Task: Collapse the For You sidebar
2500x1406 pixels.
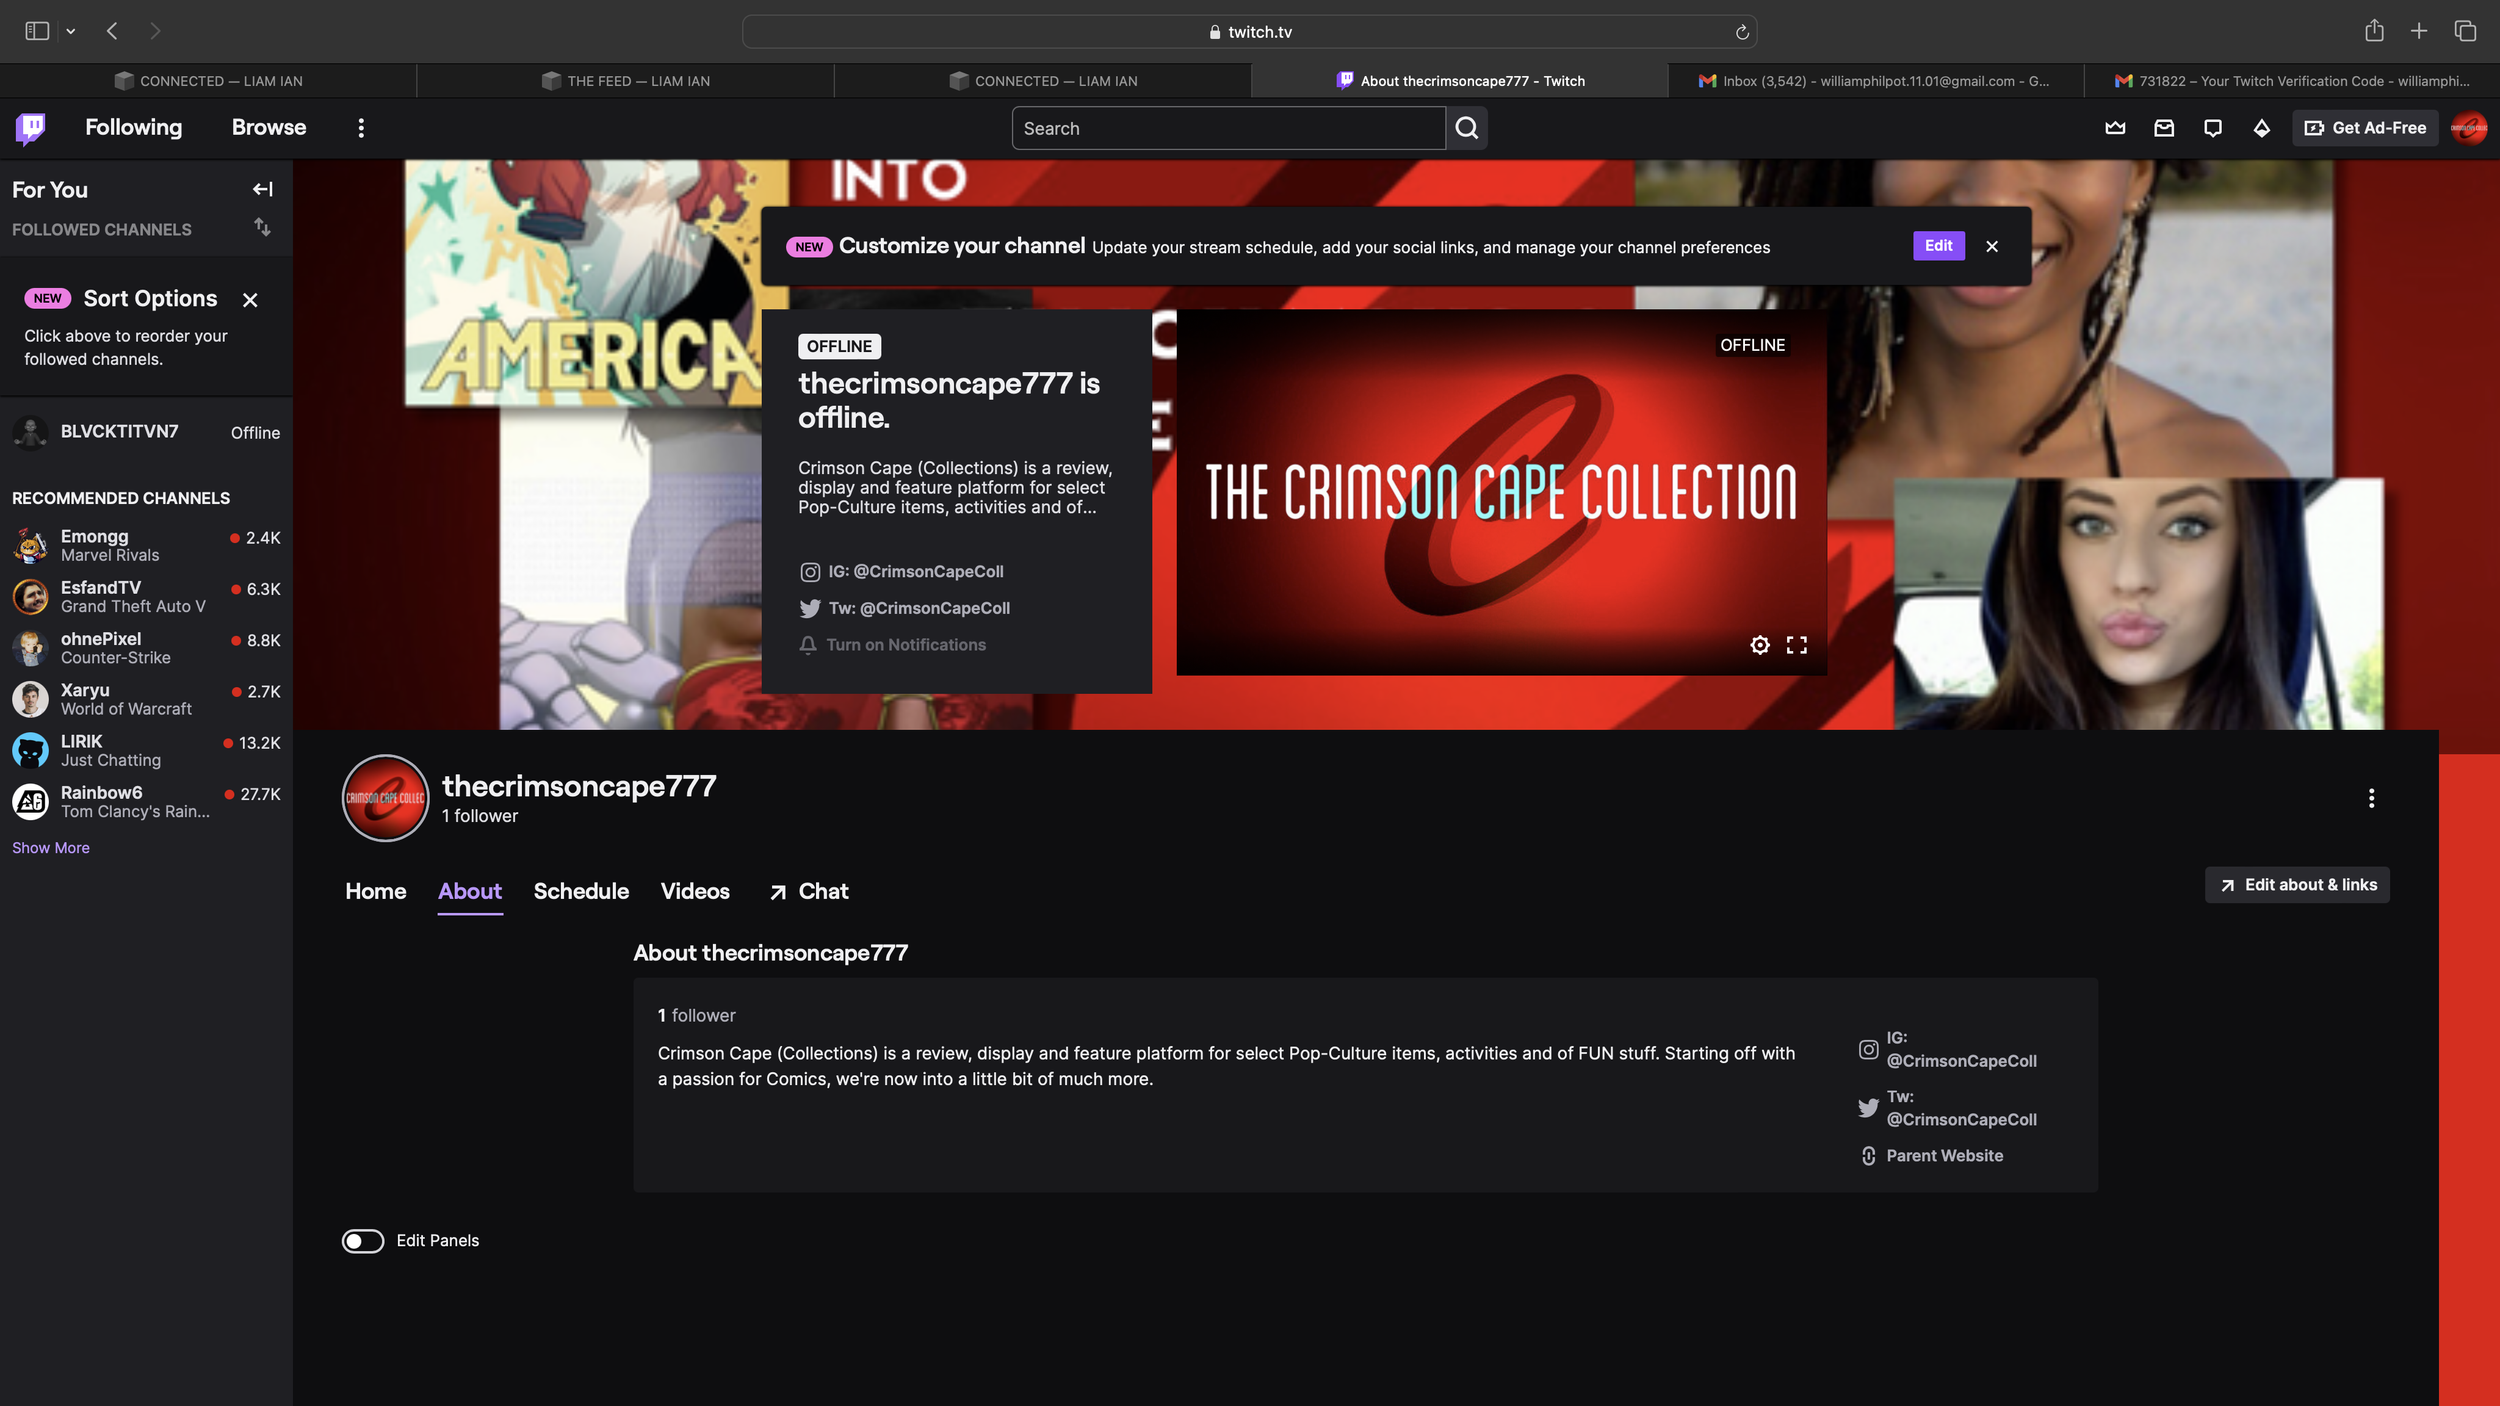Action: tap(262, 189)
